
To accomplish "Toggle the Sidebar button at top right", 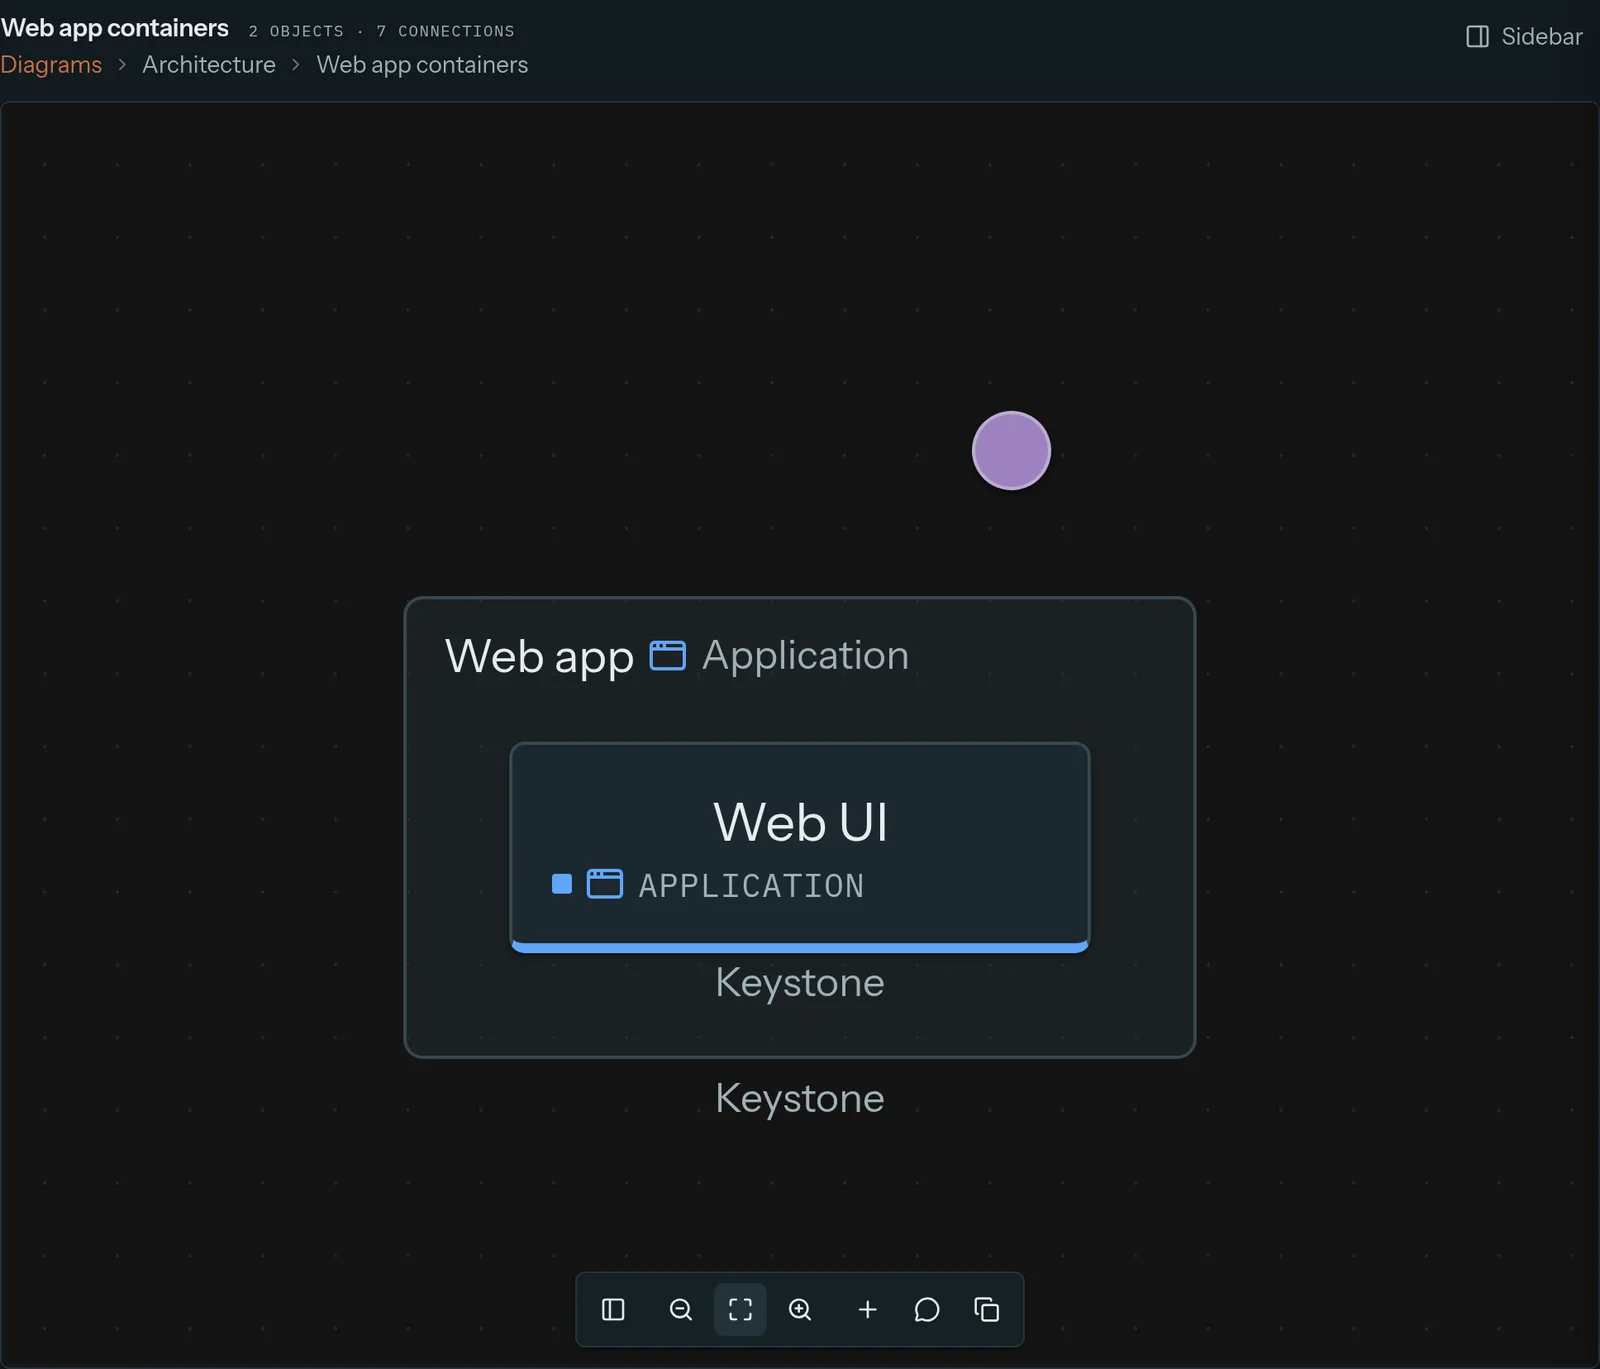I will 1524,37.
